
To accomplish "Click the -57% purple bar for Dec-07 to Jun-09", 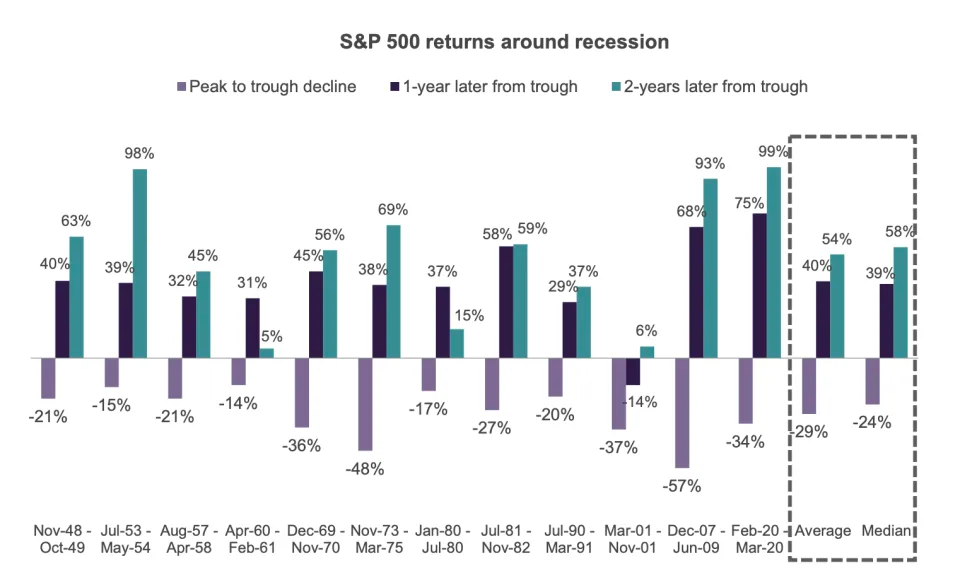I will [682, 413].
